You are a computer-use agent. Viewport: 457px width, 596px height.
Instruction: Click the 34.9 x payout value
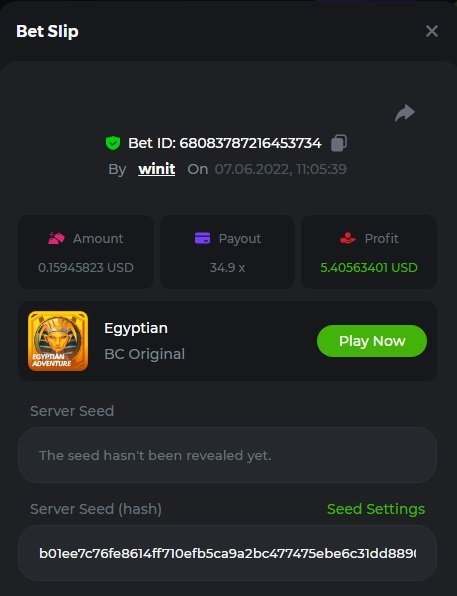click(227, 268)
